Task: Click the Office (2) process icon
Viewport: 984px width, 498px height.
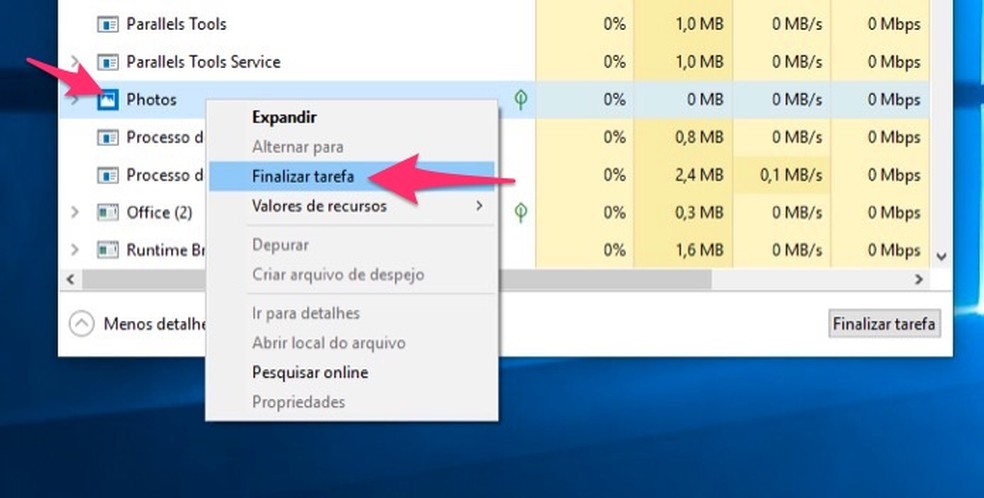Action: click(108, 213)
